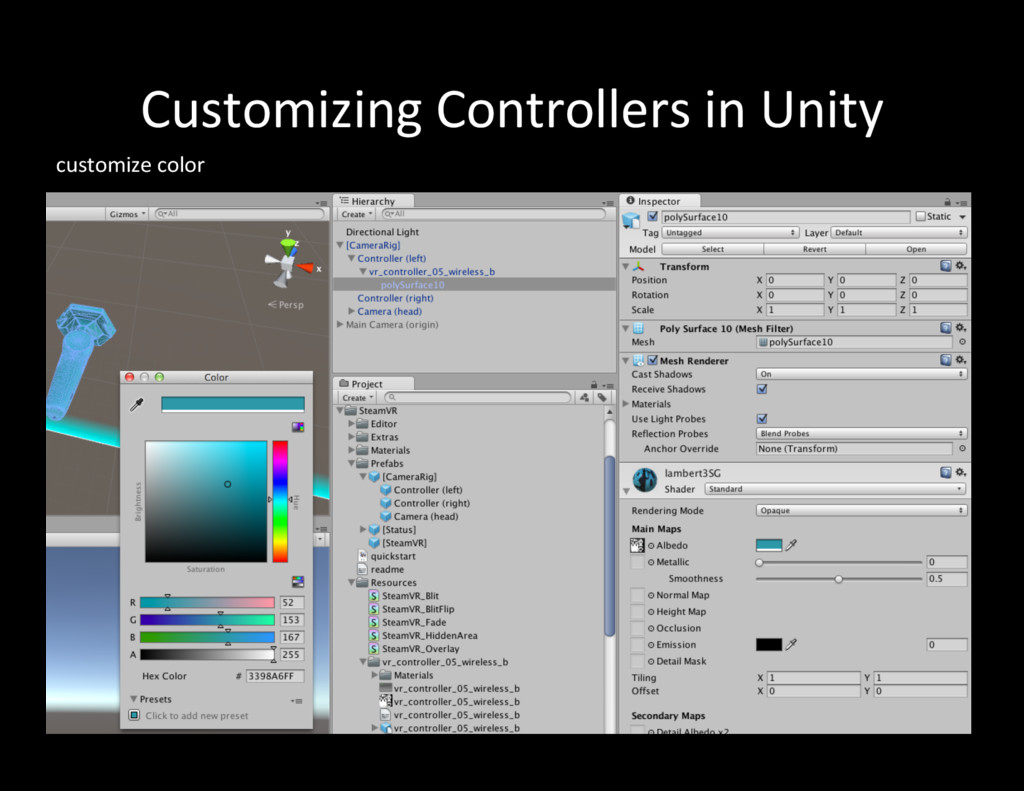Open Mesh Renderer gear settings menu
This screenshot has height=791, width=1024.
coord(961,360)
